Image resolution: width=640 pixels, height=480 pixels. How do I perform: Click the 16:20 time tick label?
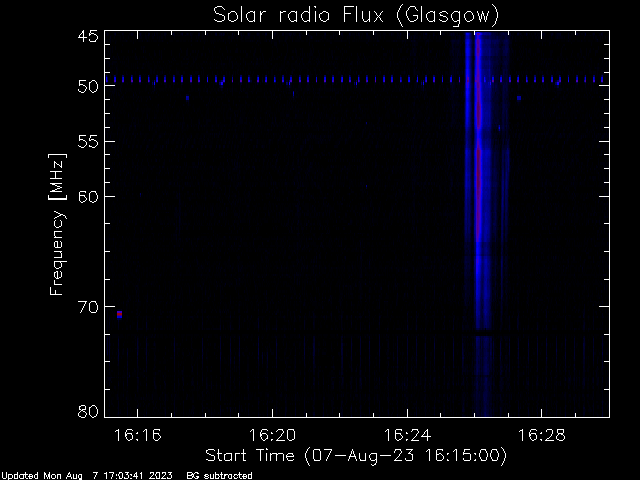point(272,435)
